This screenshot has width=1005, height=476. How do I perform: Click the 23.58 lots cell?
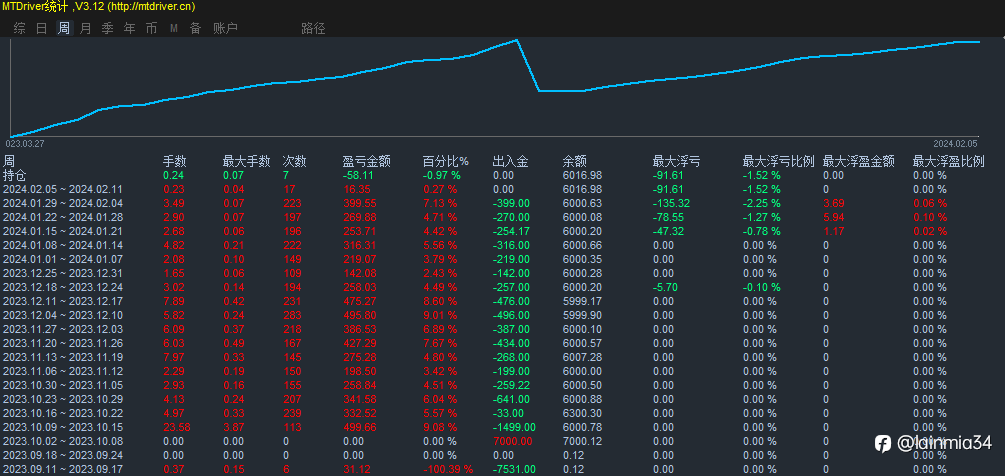[176, 427]
